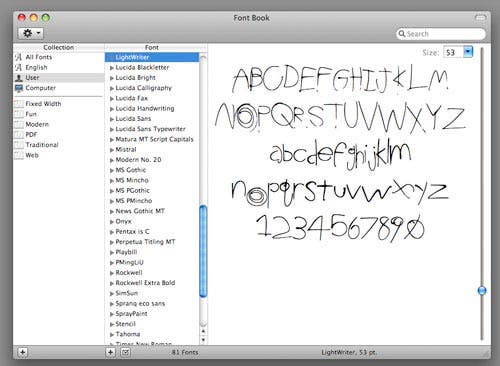This screenshot has height=366, width=500.
Task: Select the Pentax is C font
Action: pyautogui.click(x=132, y=232)
